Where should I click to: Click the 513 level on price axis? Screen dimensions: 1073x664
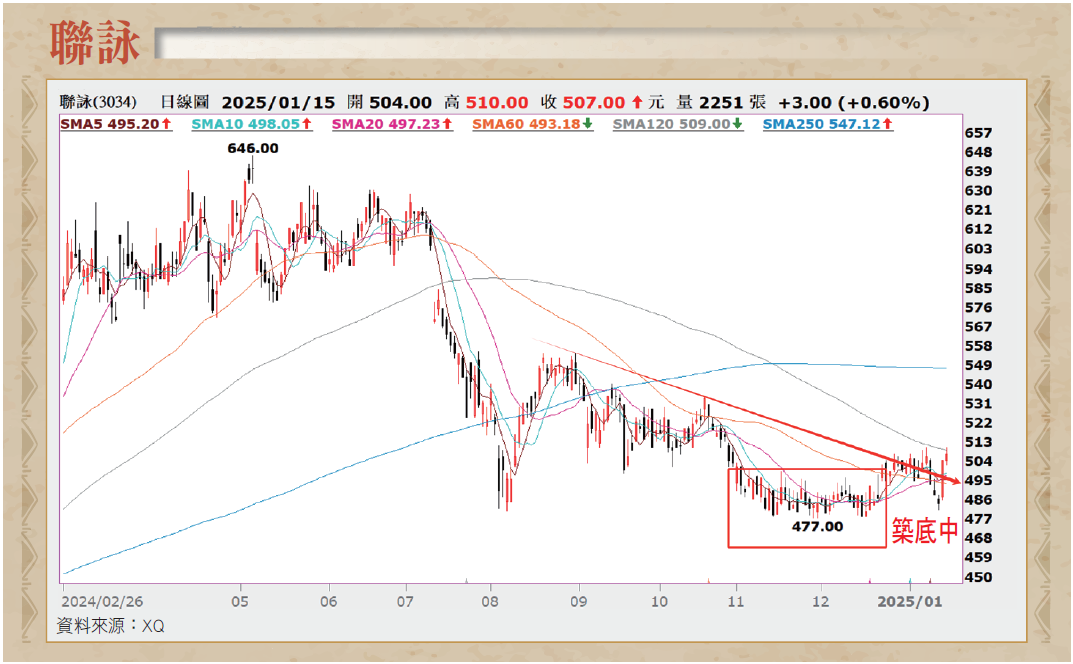coord(978,442)
